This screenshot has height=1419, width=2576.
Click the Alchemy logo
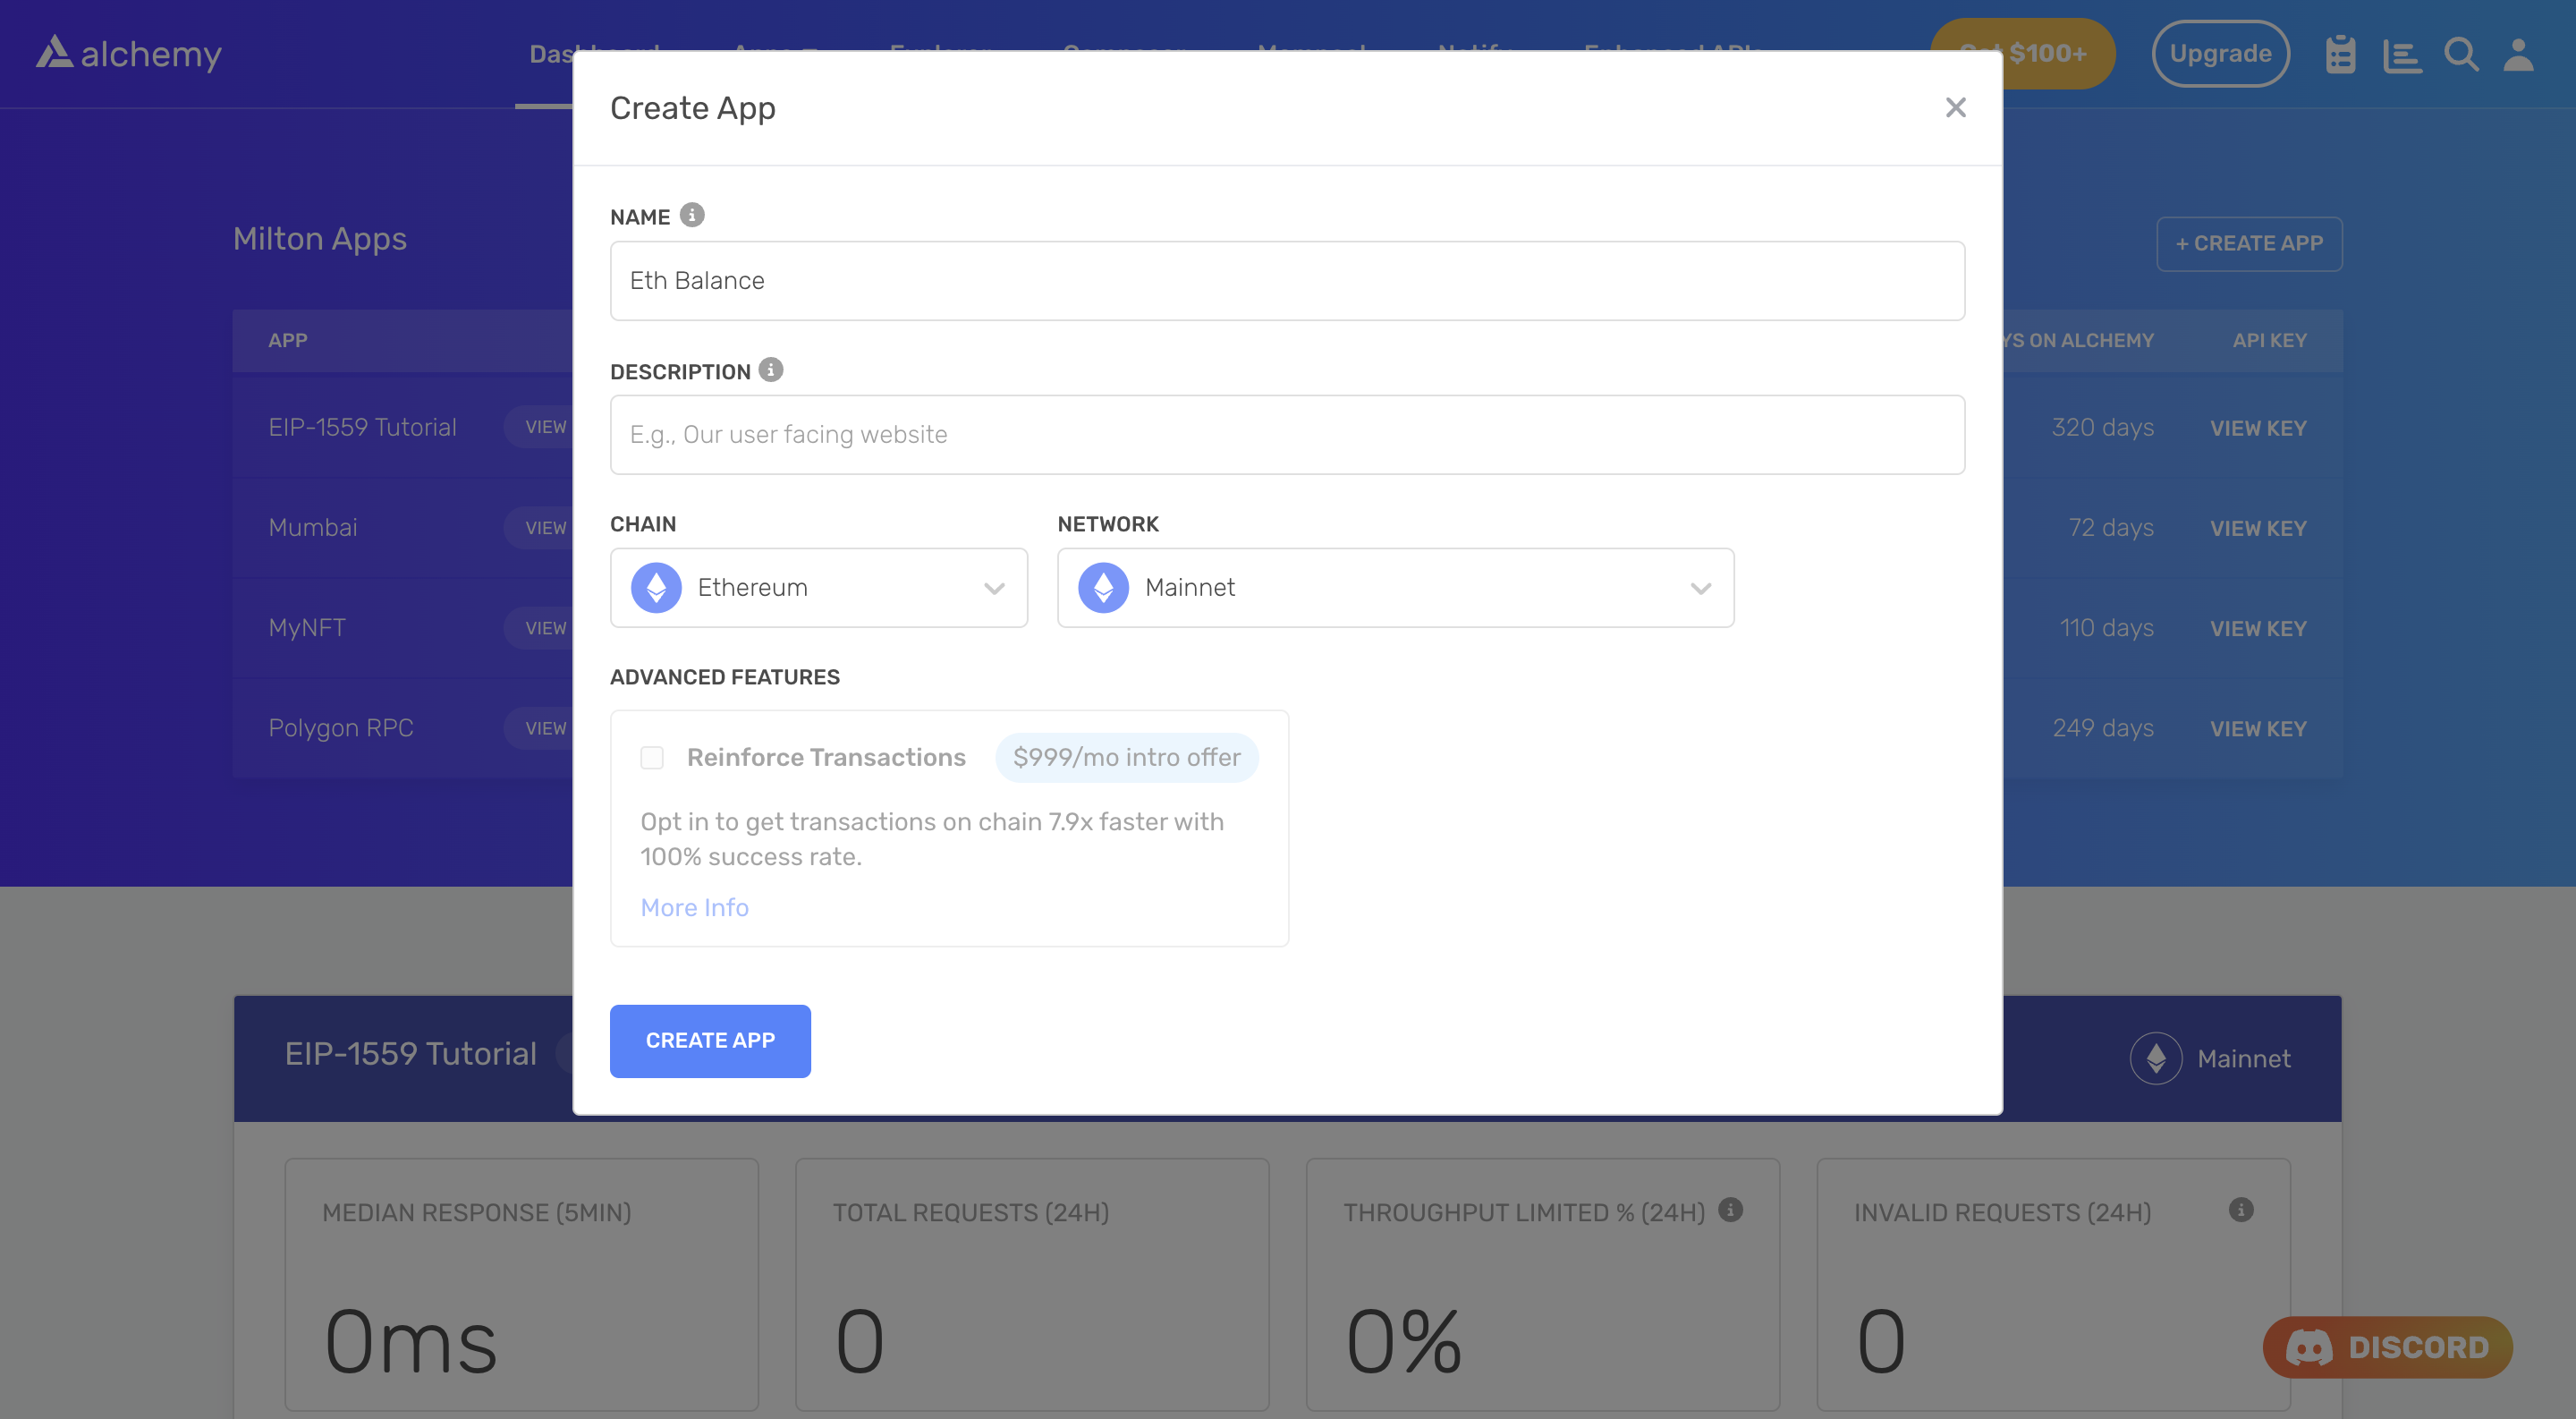point(128,53)
